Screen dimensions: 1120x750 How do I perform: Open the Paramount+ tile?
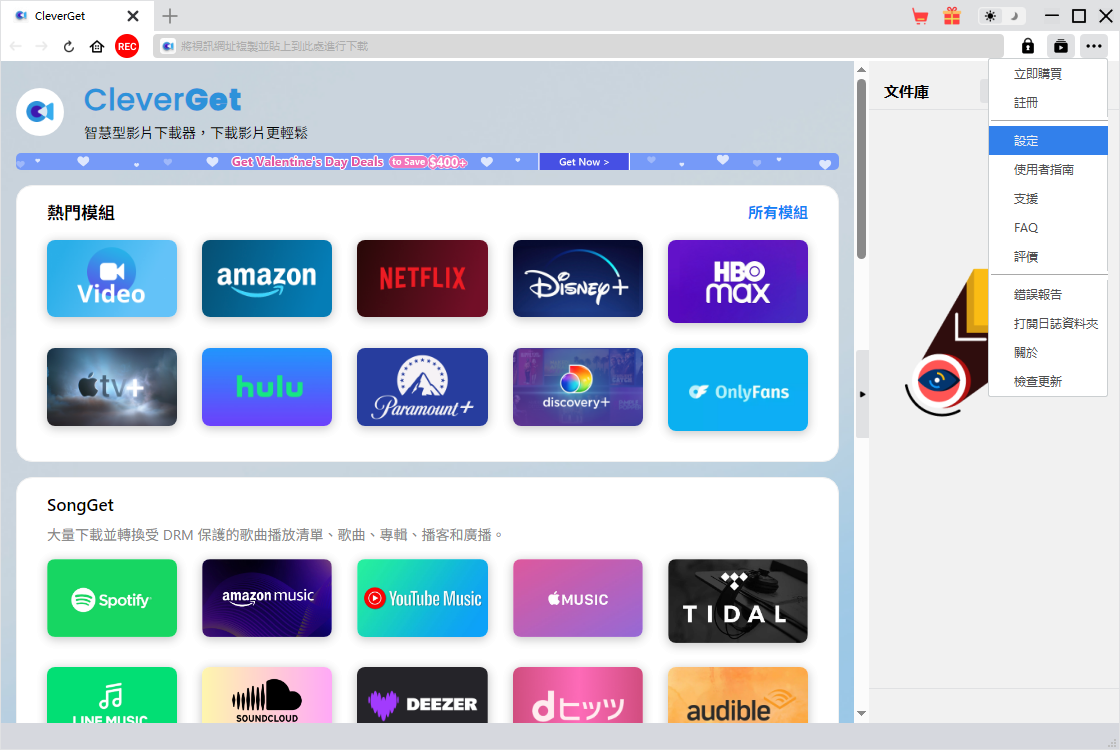[422, 387]
